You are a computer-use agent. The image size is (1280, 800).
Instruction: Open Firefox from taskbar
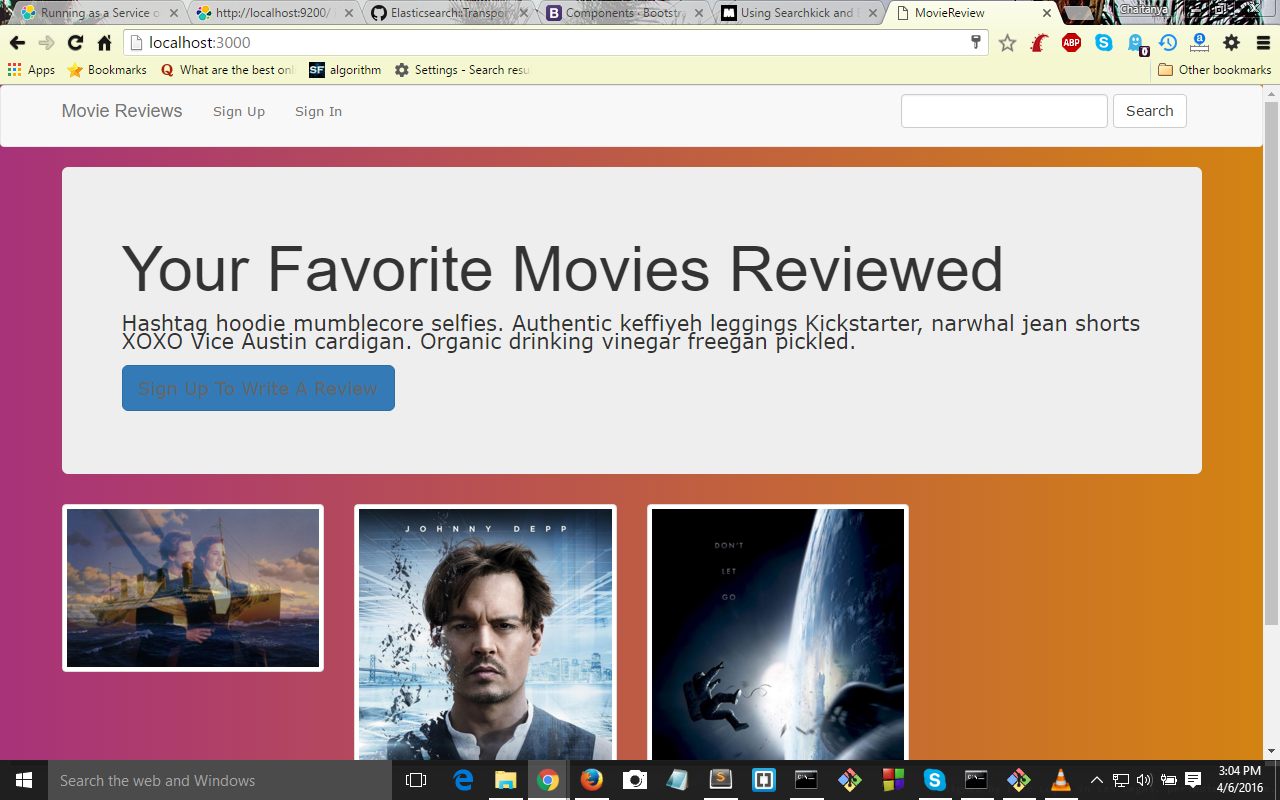[592, 780]
